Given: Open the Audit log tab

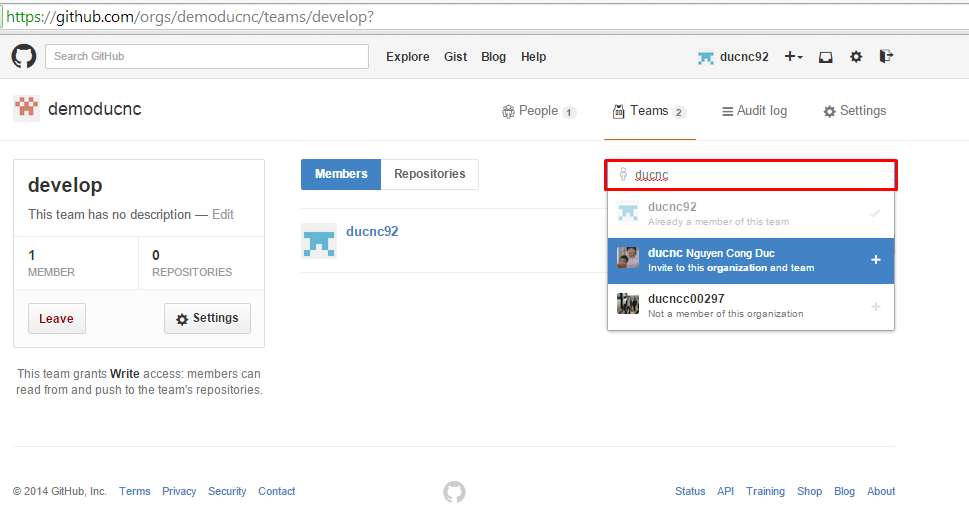Looking at the screenshot, I should (x=755, y=111).
